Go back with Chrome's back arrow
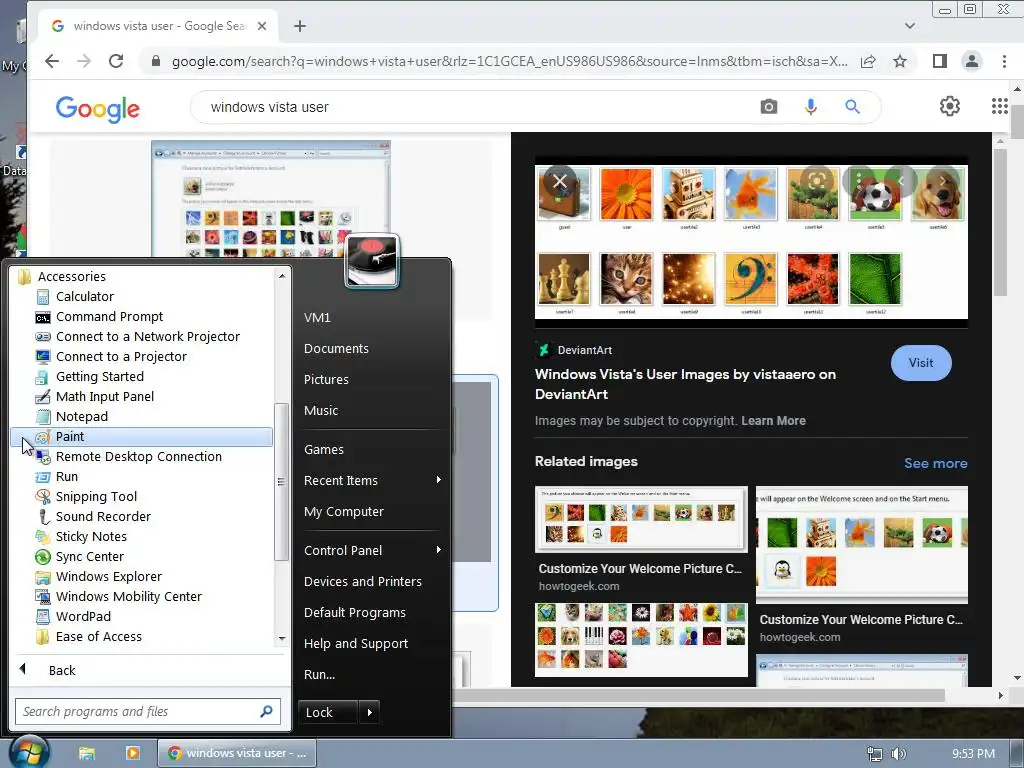Image resolution: width=1024 pixels, height=768 pixels. [52, 61]
